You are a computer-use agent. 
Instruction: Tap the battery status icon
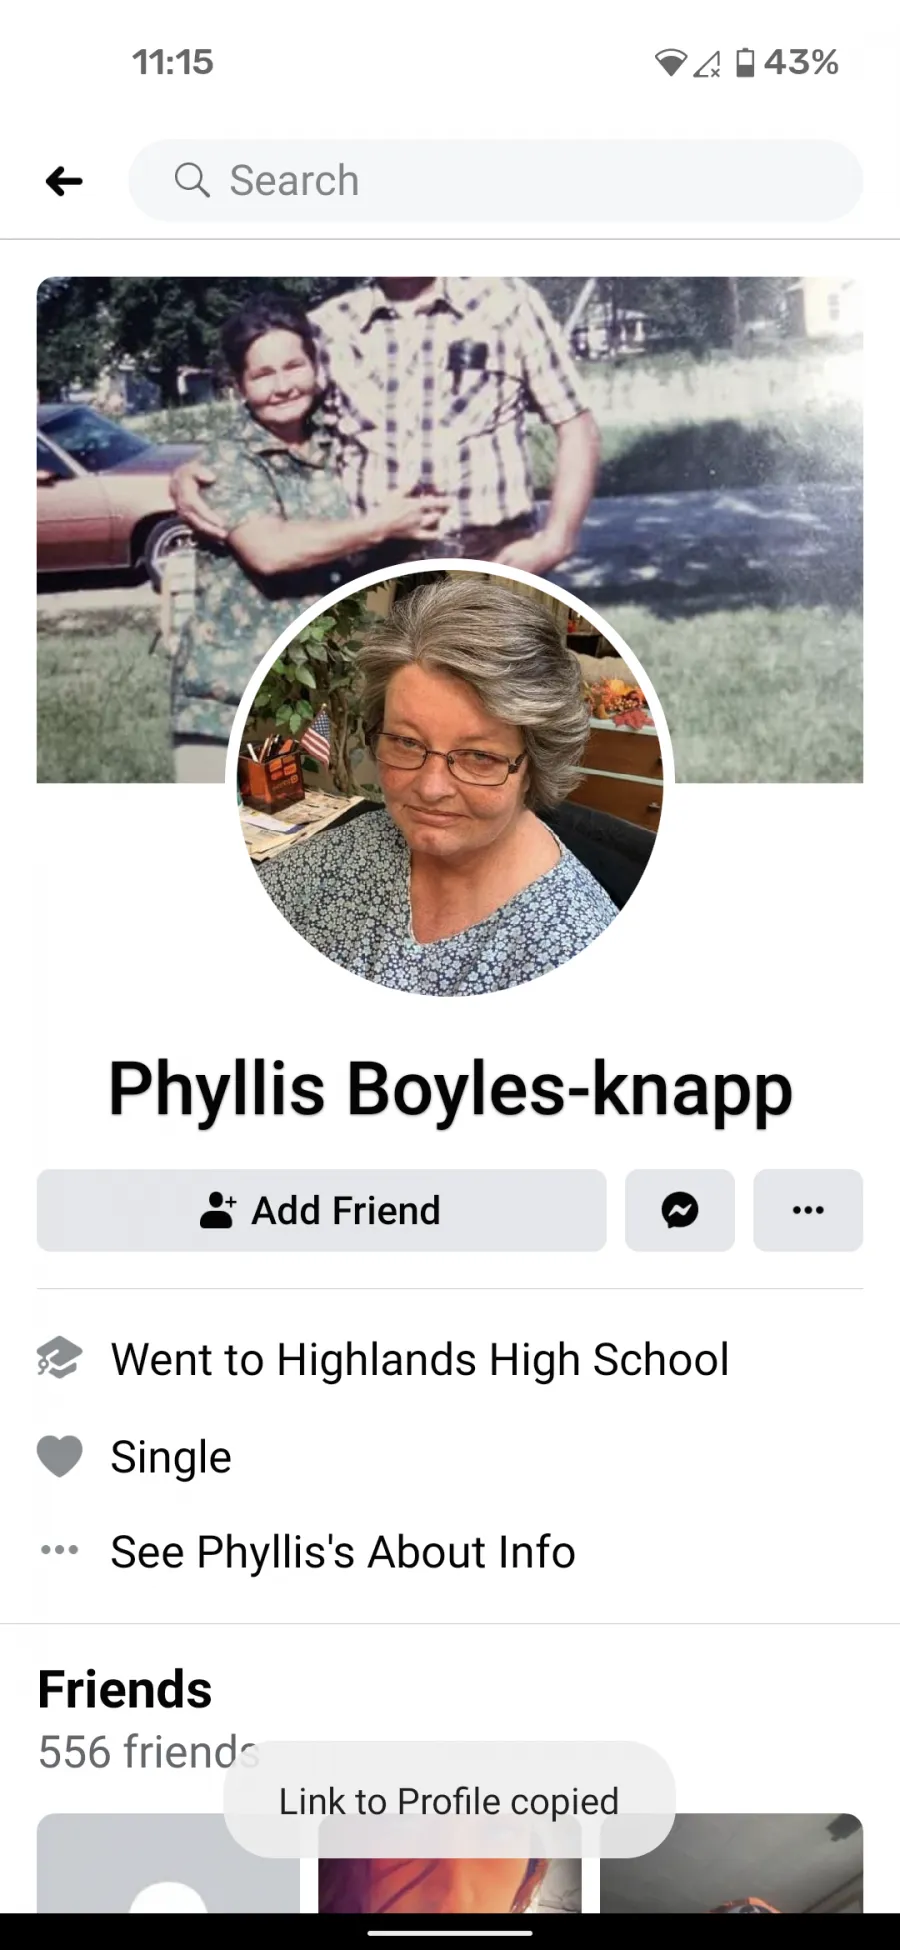pos(745,62)
